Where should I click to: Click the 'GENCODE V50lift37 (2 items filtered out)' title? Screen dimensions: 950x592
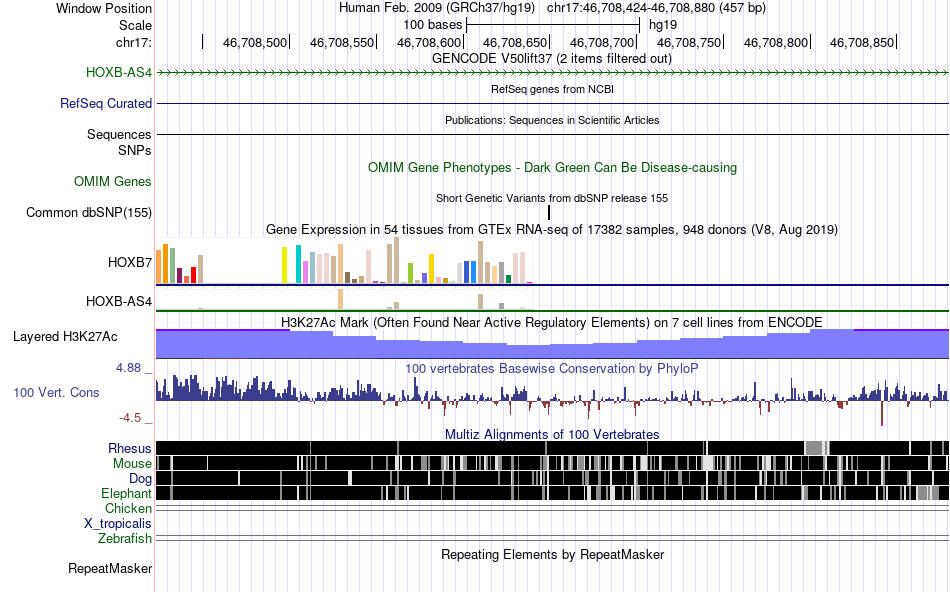[x=552, y=59]
